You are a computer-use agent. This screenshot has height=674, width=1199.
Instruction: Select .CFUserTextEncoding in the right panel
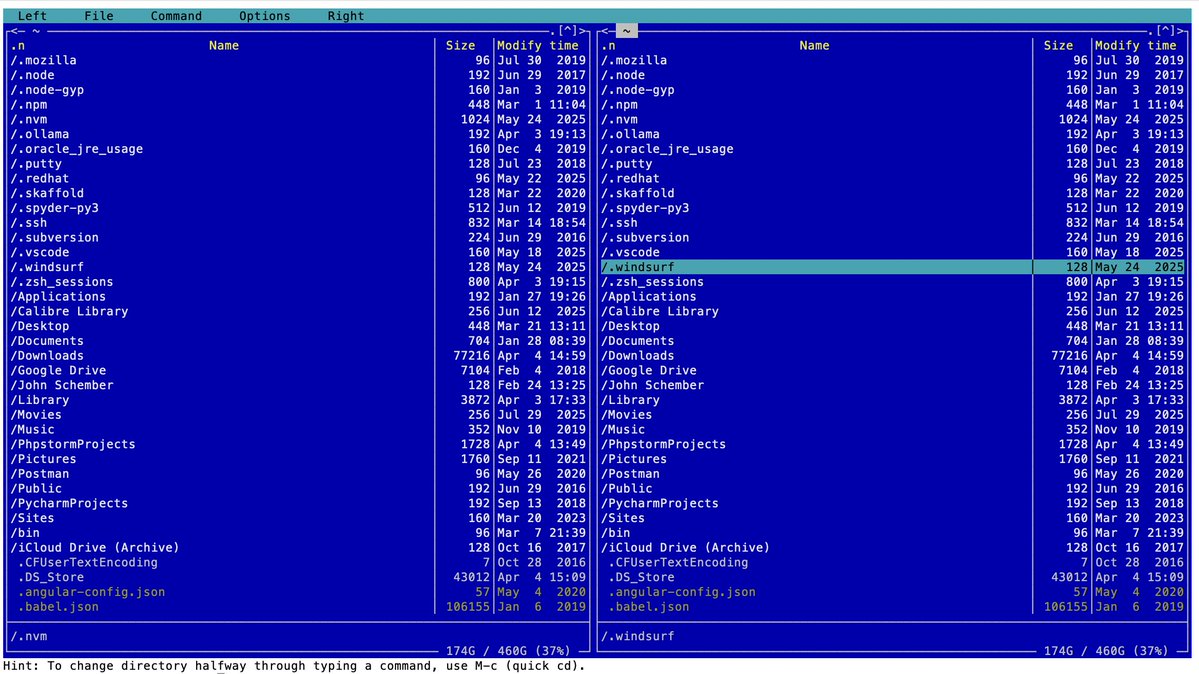pos(892,562)
